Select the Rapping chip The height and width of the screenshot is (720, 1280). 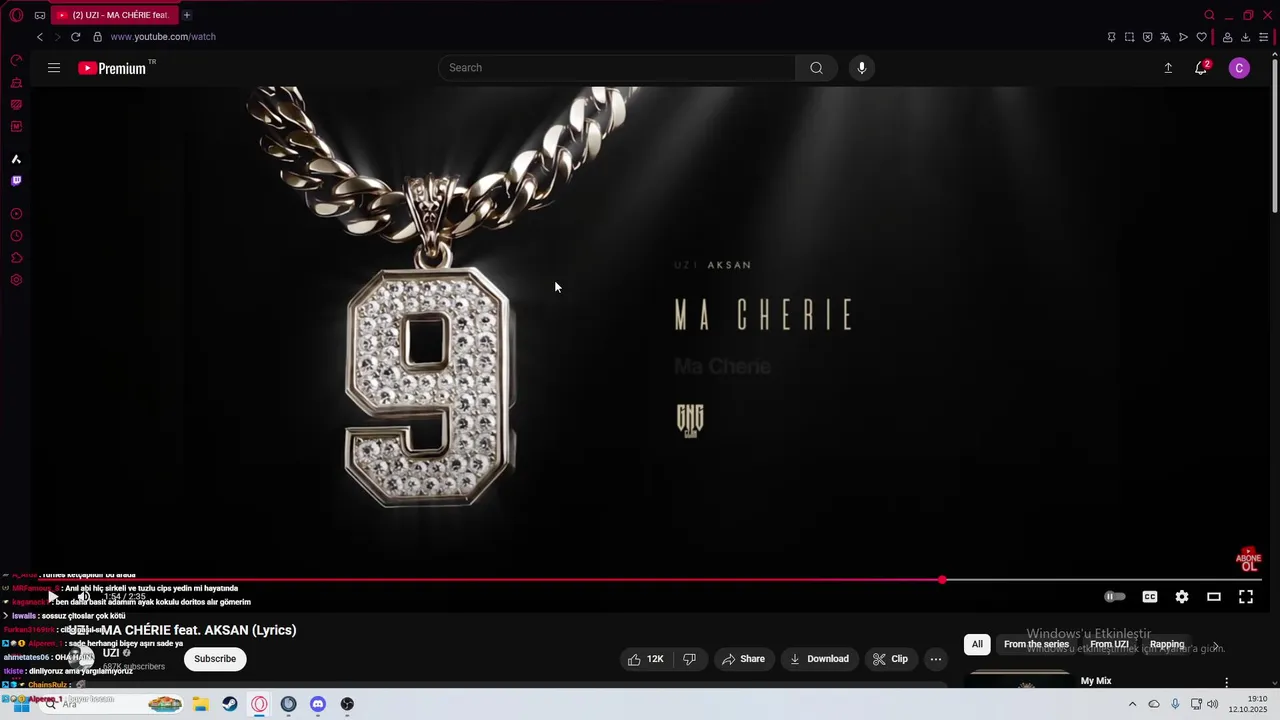(1167, 644)
